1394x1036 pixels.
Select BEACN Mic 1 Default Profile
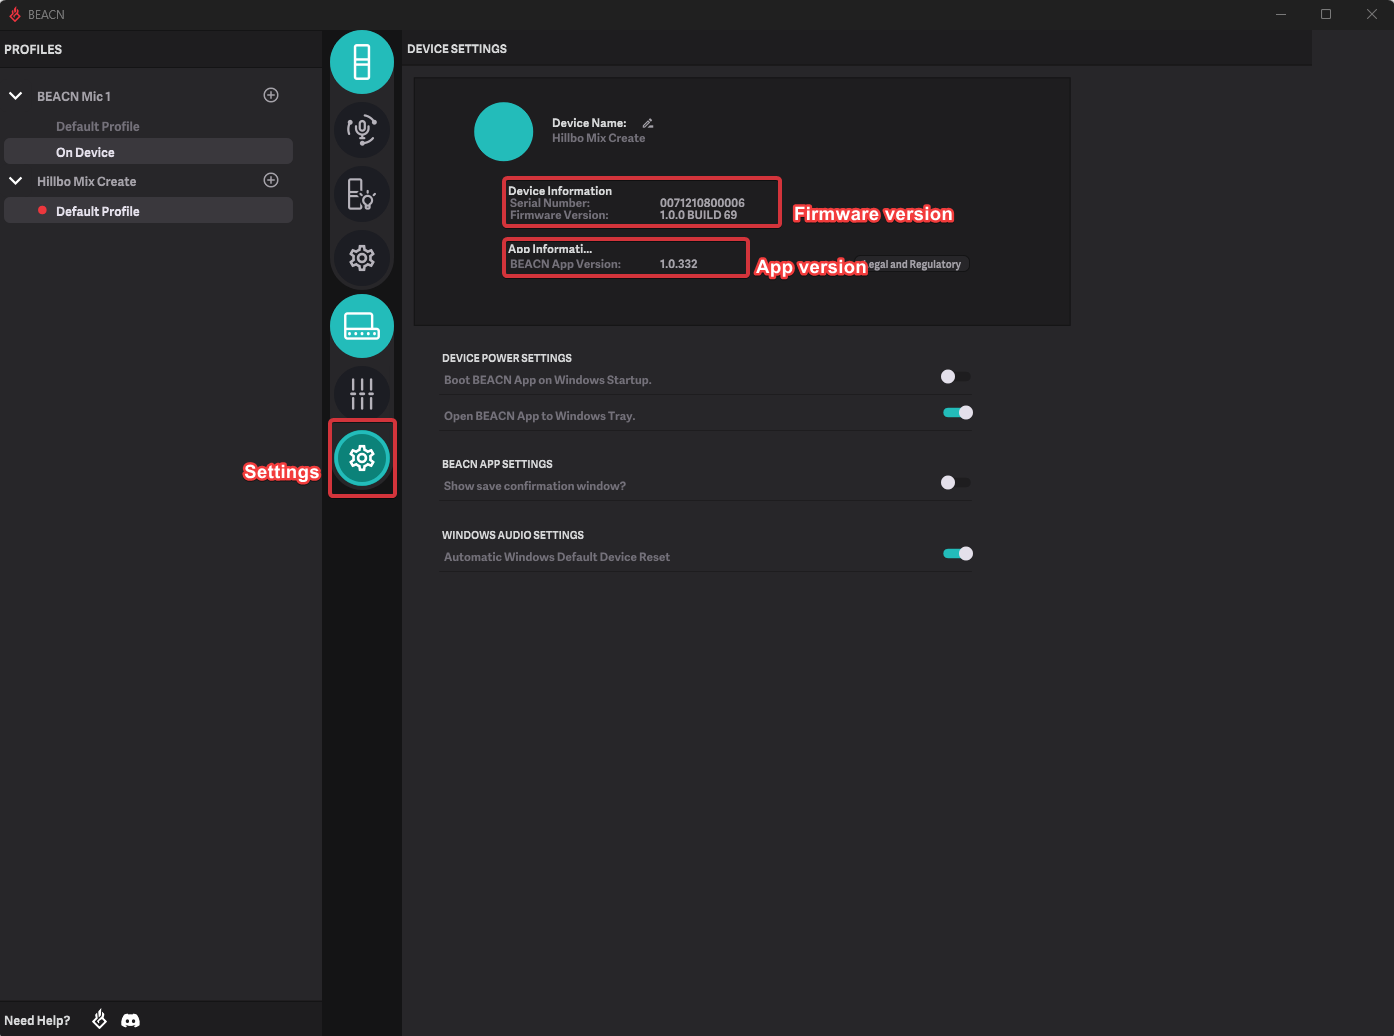(98, 126)
